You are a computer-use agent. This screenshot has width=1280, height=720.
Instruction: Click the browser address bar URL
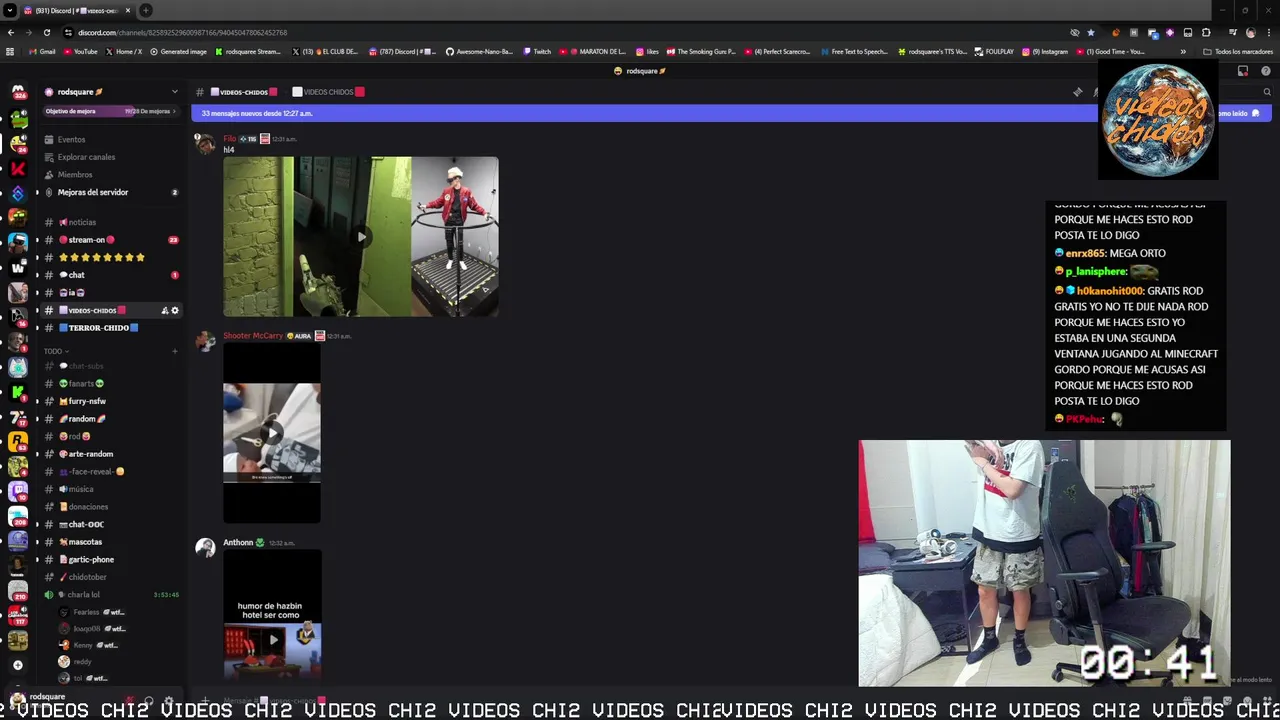[x=183, y=32]
